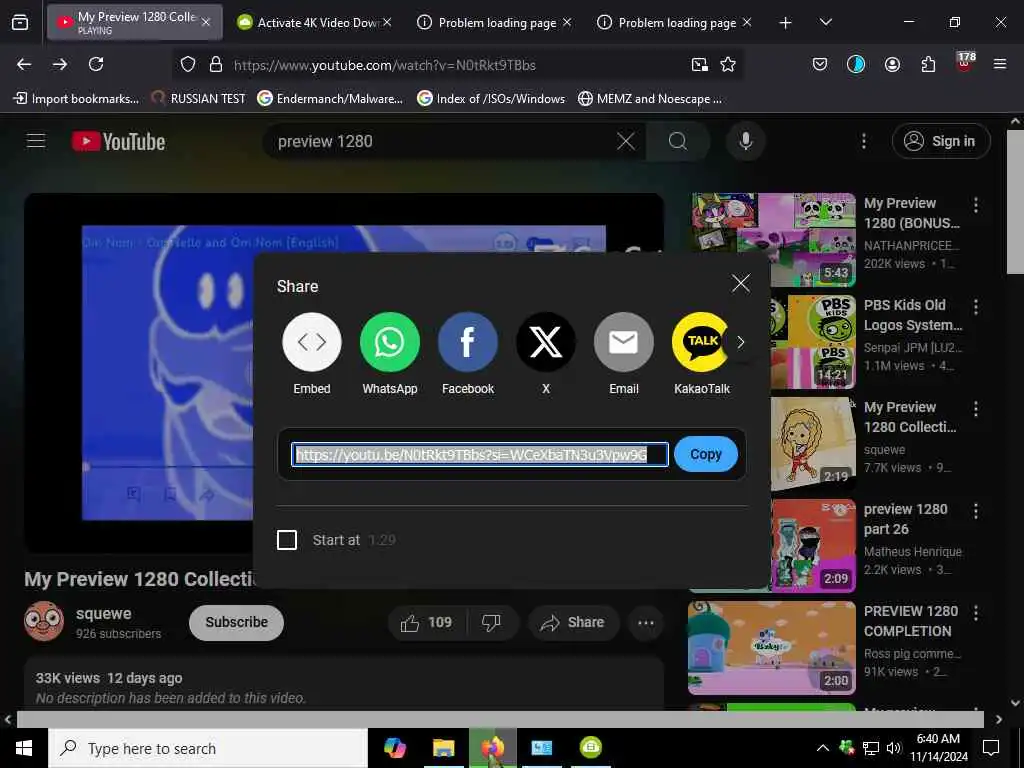Viewport: 1024px width, 768px height.
Task: Open options for squewe My Preview 1280 Collection
Action: tap(976, 409)
